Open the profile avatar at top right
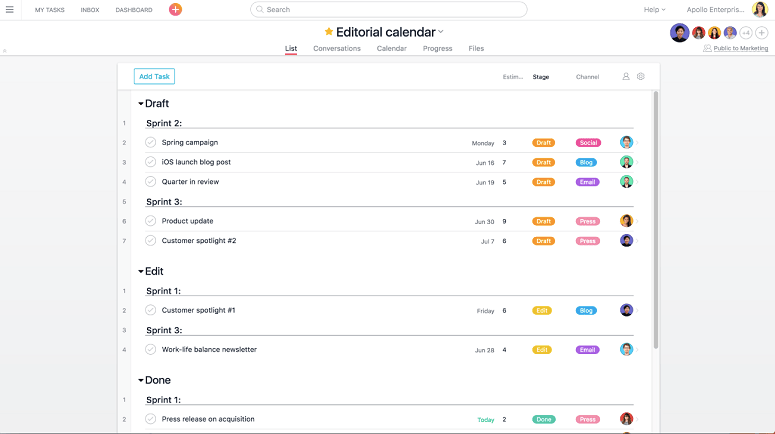Viewport: 775px width, 434px height. (x=760, y=10)
